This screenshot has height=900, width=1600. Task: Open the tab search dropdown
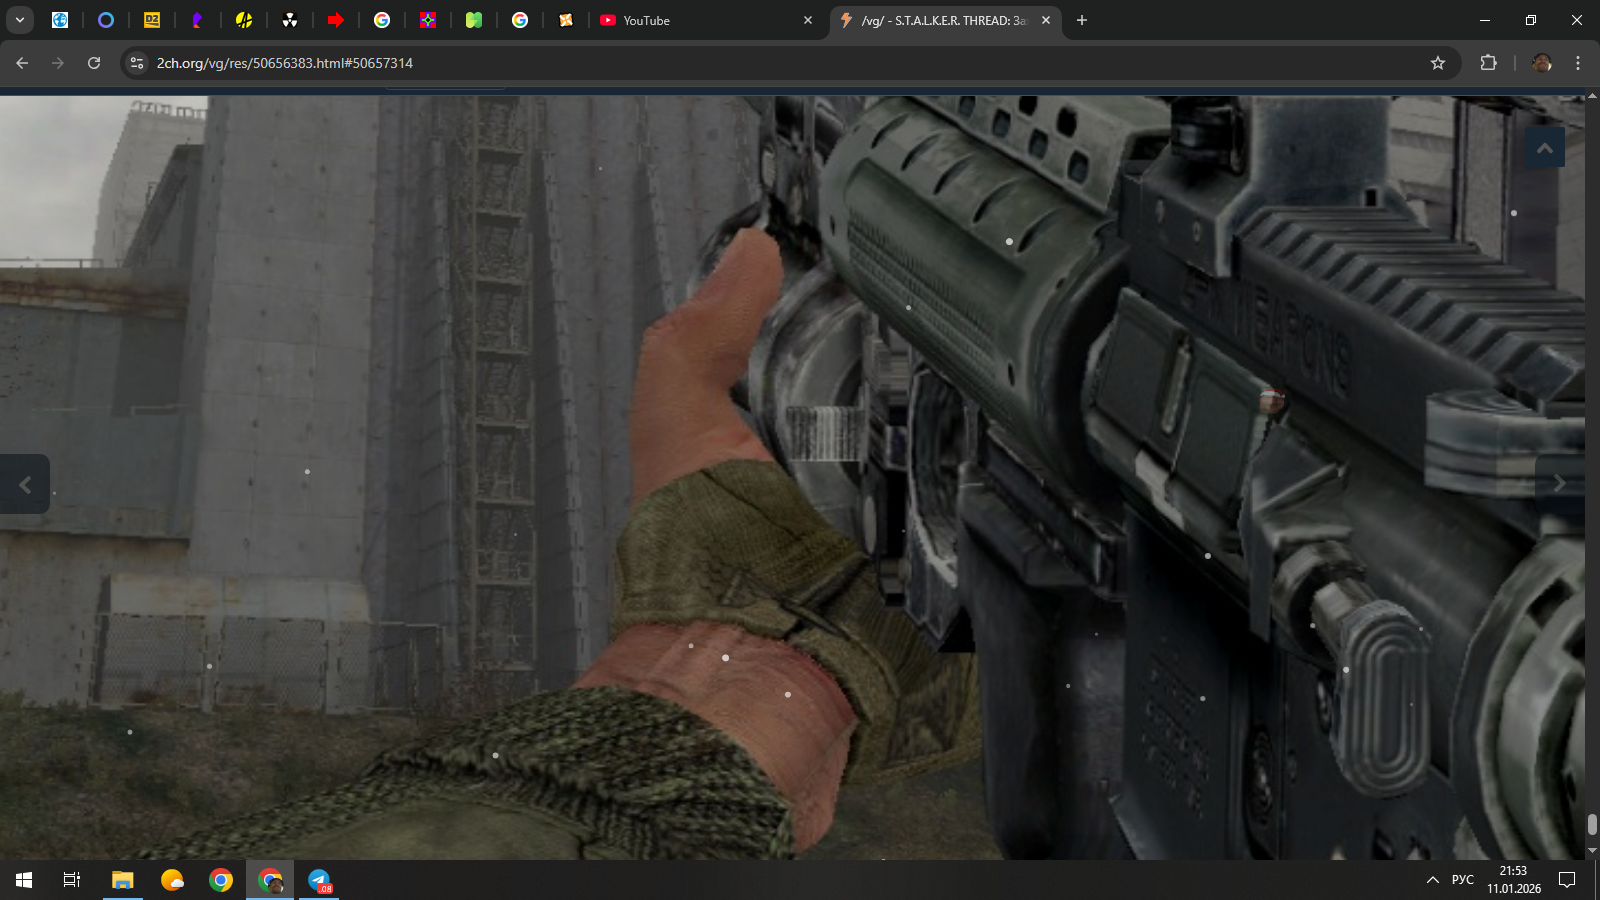(20, 20)
